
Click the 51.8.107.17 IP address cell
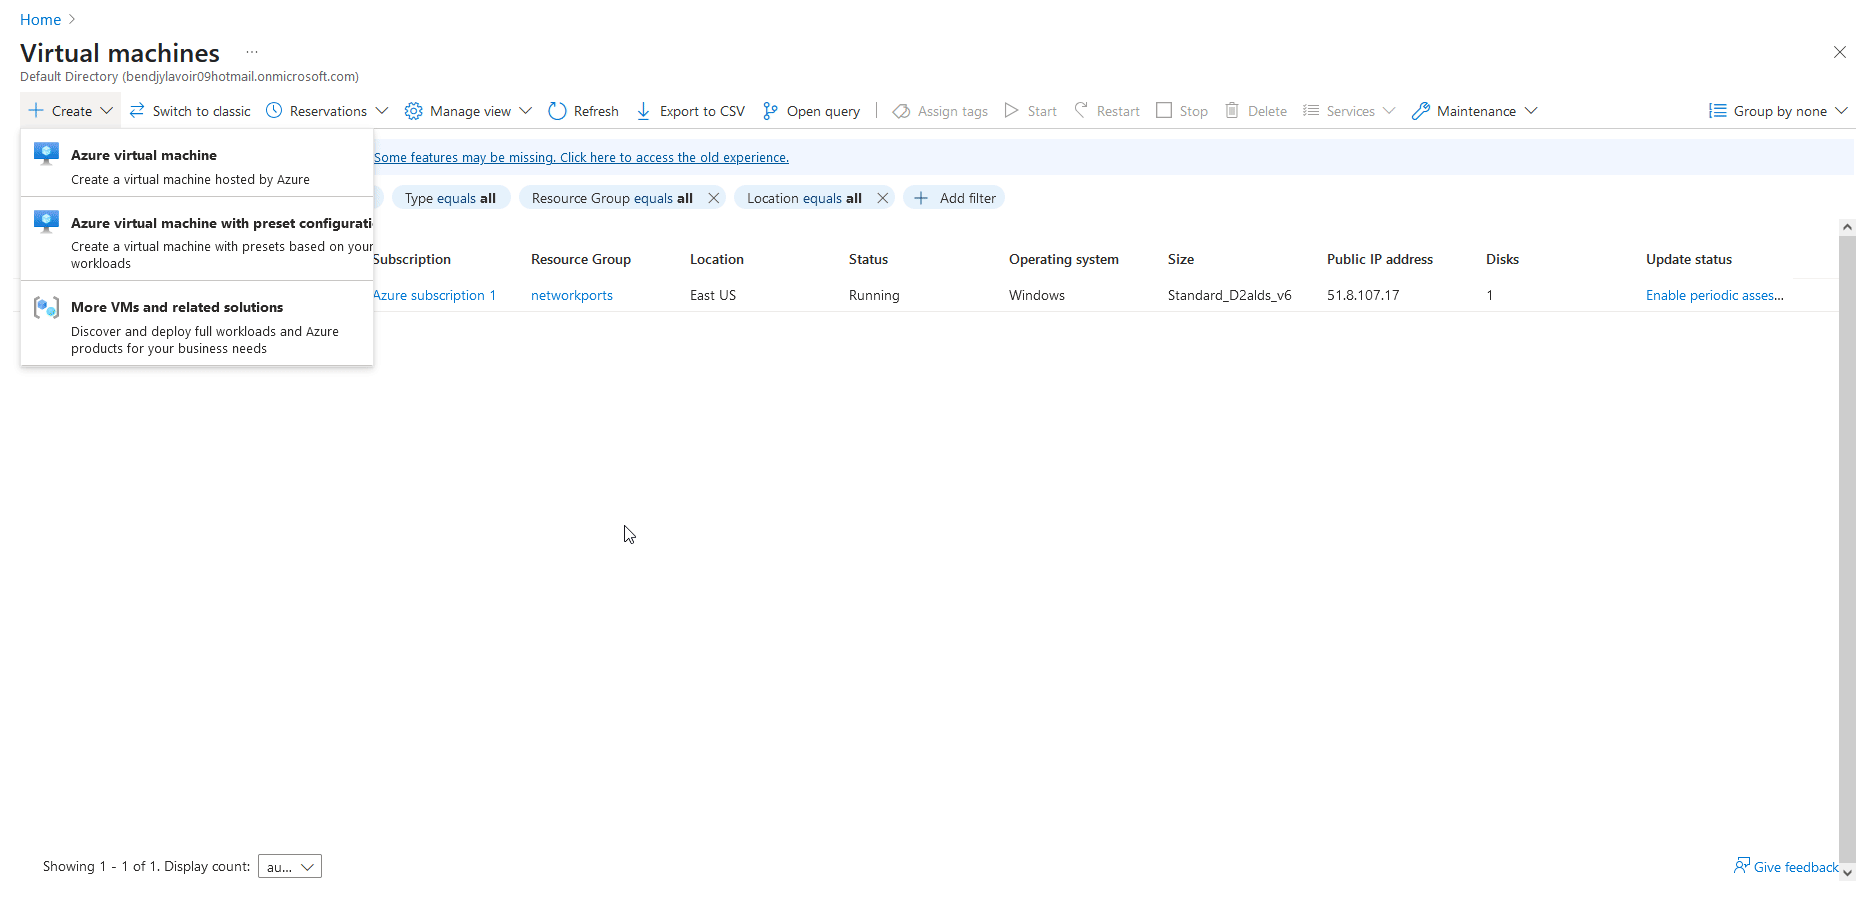1363,295
